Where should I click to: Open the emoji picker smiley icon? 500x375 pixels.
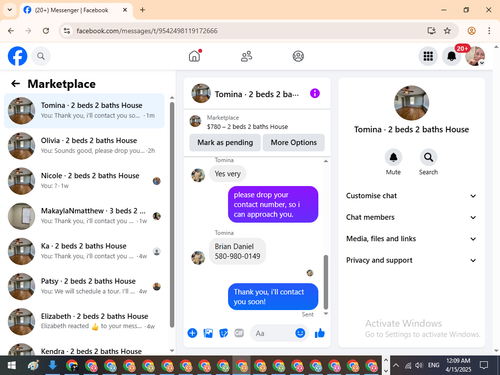coord(300,333)
